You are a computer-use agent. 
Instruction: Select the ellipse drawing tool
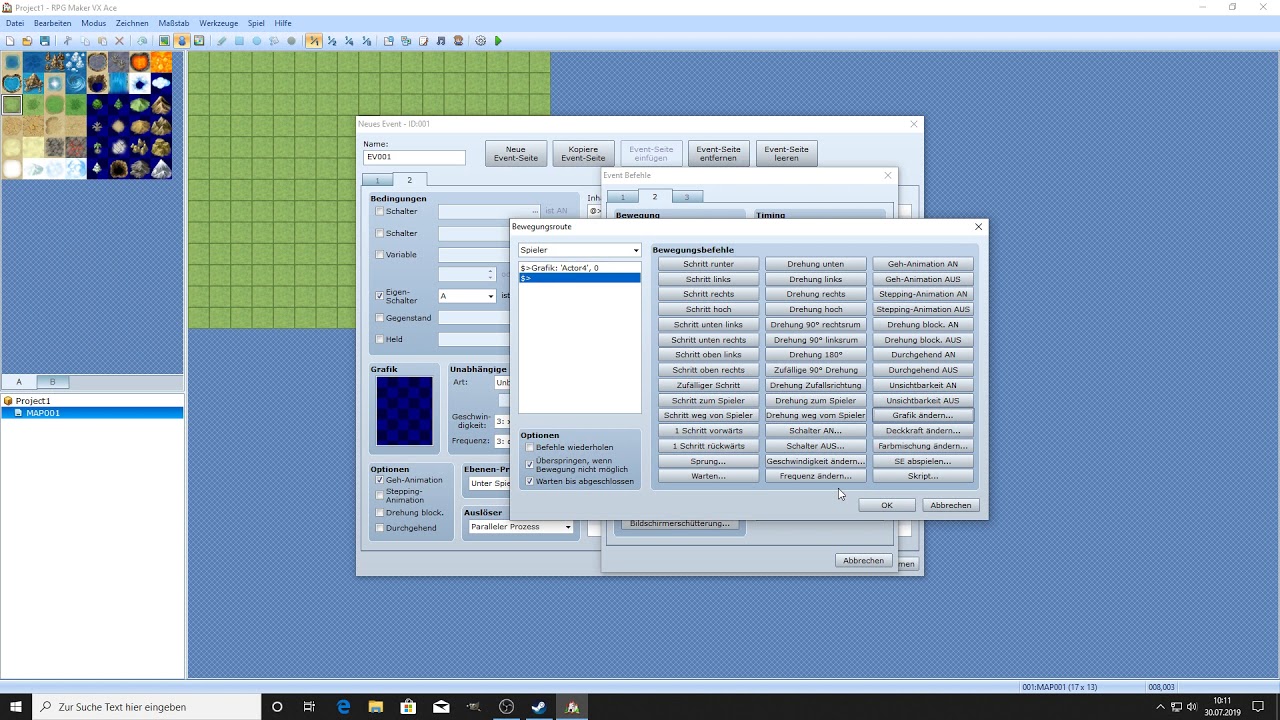click(x=257, y=41)
